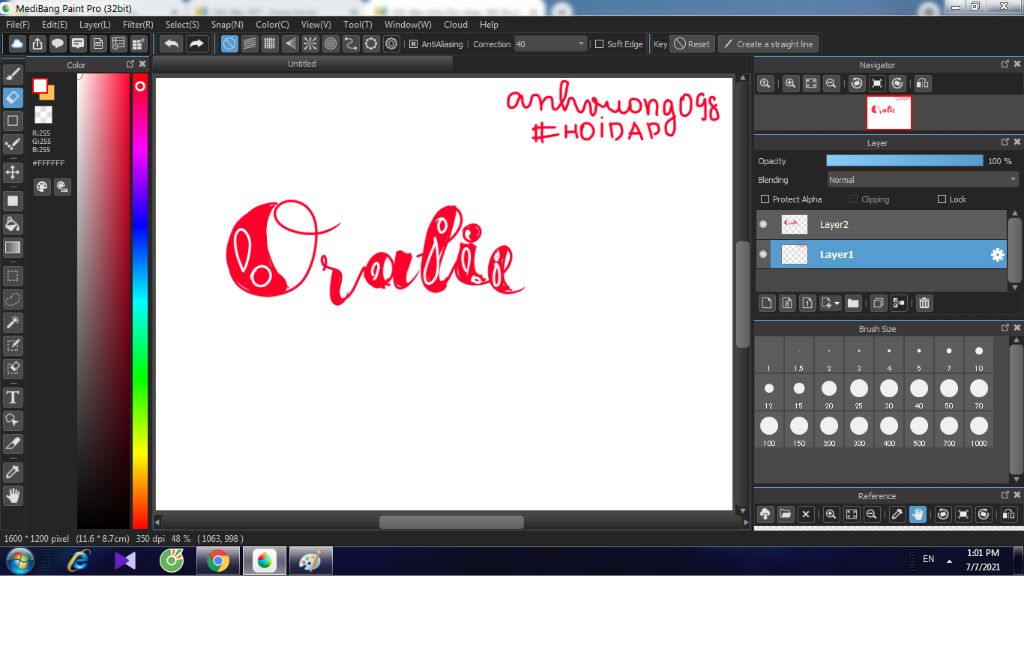Open Layer1 settings gear
Screen dimensions: 1024x661
[997, 255]
